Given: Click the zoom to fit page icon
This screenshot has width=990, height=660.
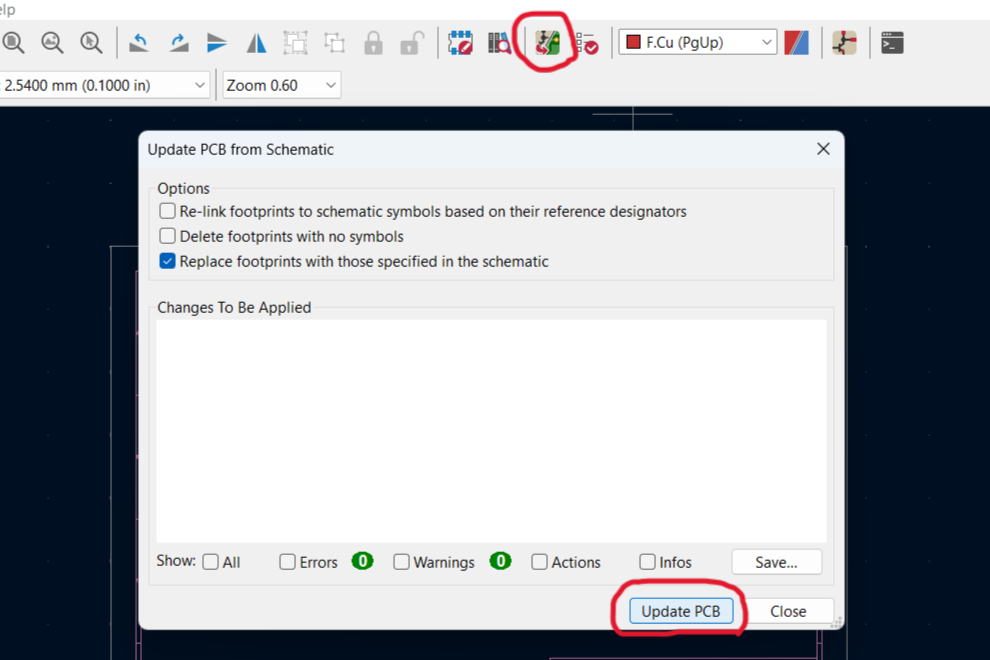Looking at the screenshot, I should click(13, 43).
